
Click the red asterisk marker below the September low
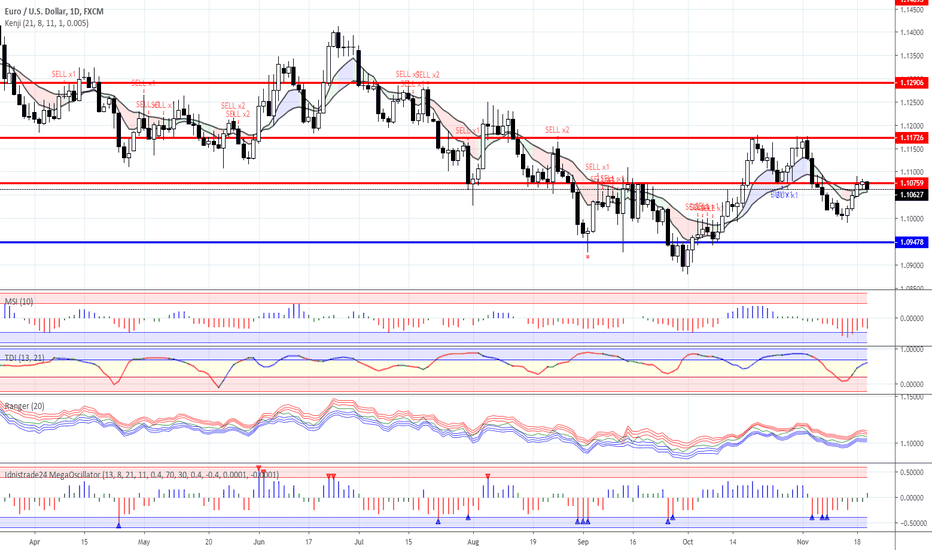click(588, 257)
